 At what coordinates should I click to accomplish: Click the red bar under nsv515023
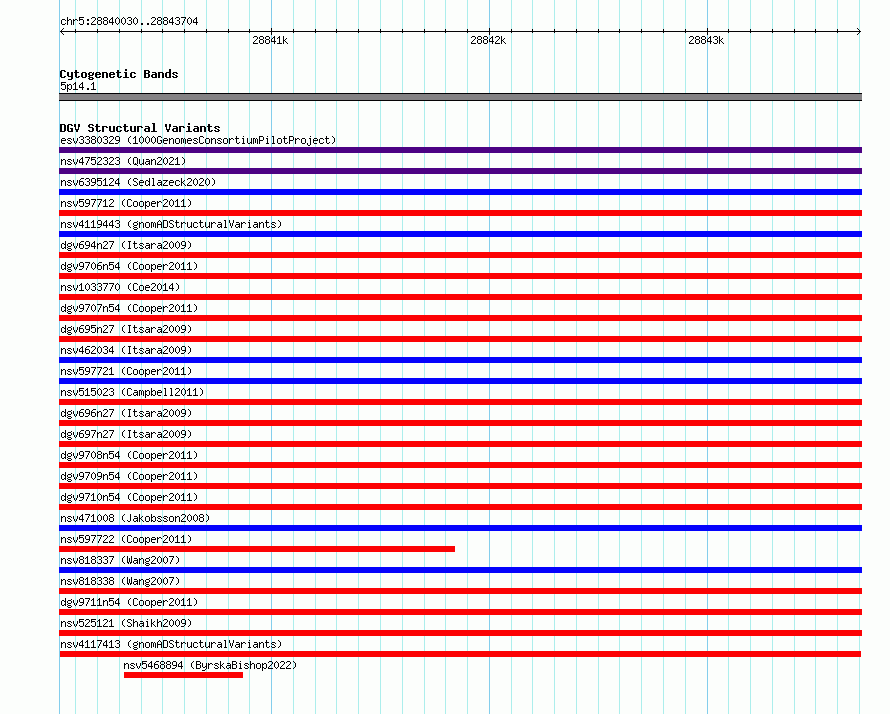[460, 402]
